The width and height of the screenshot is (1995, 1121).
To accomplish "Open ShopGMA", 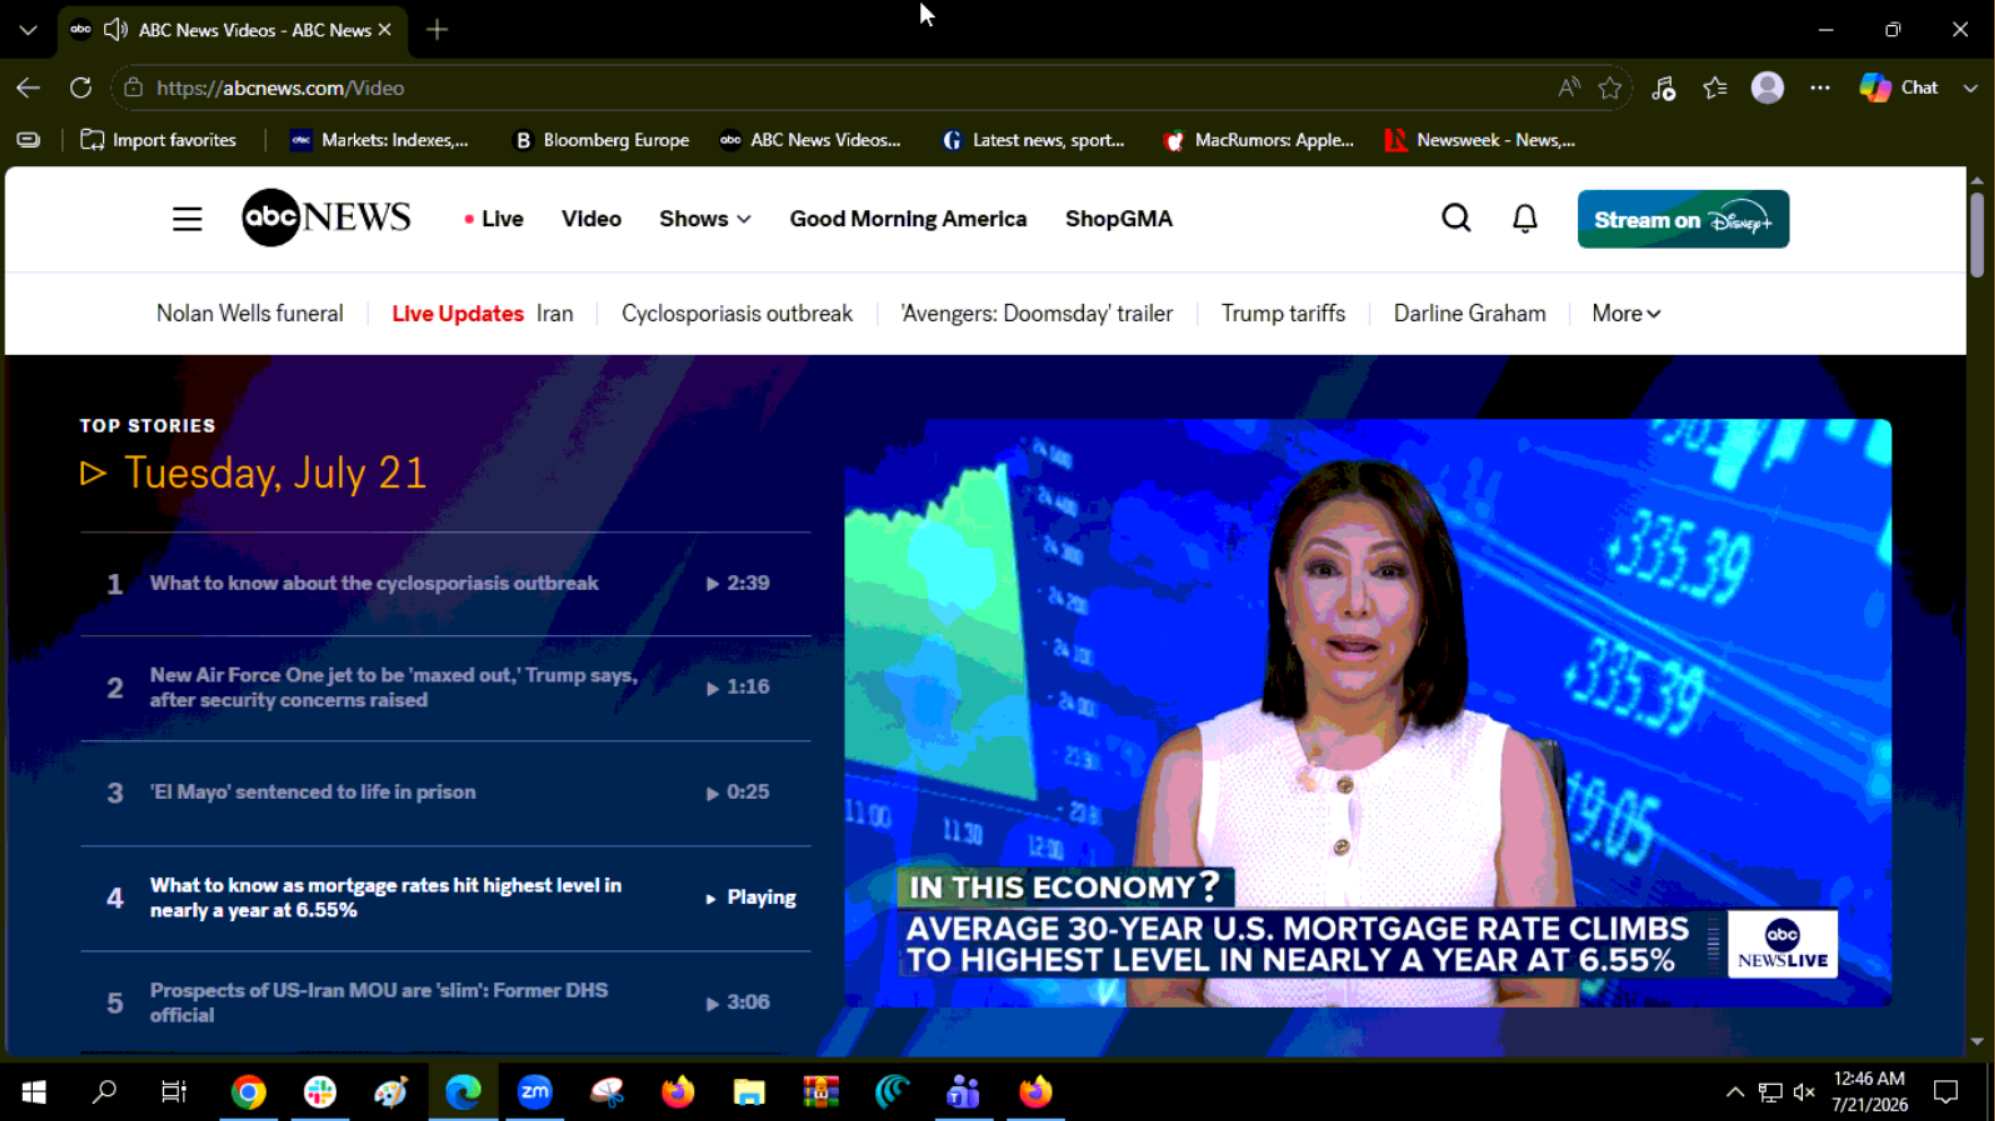I will pyautogui.click(x=1118, y=219).
